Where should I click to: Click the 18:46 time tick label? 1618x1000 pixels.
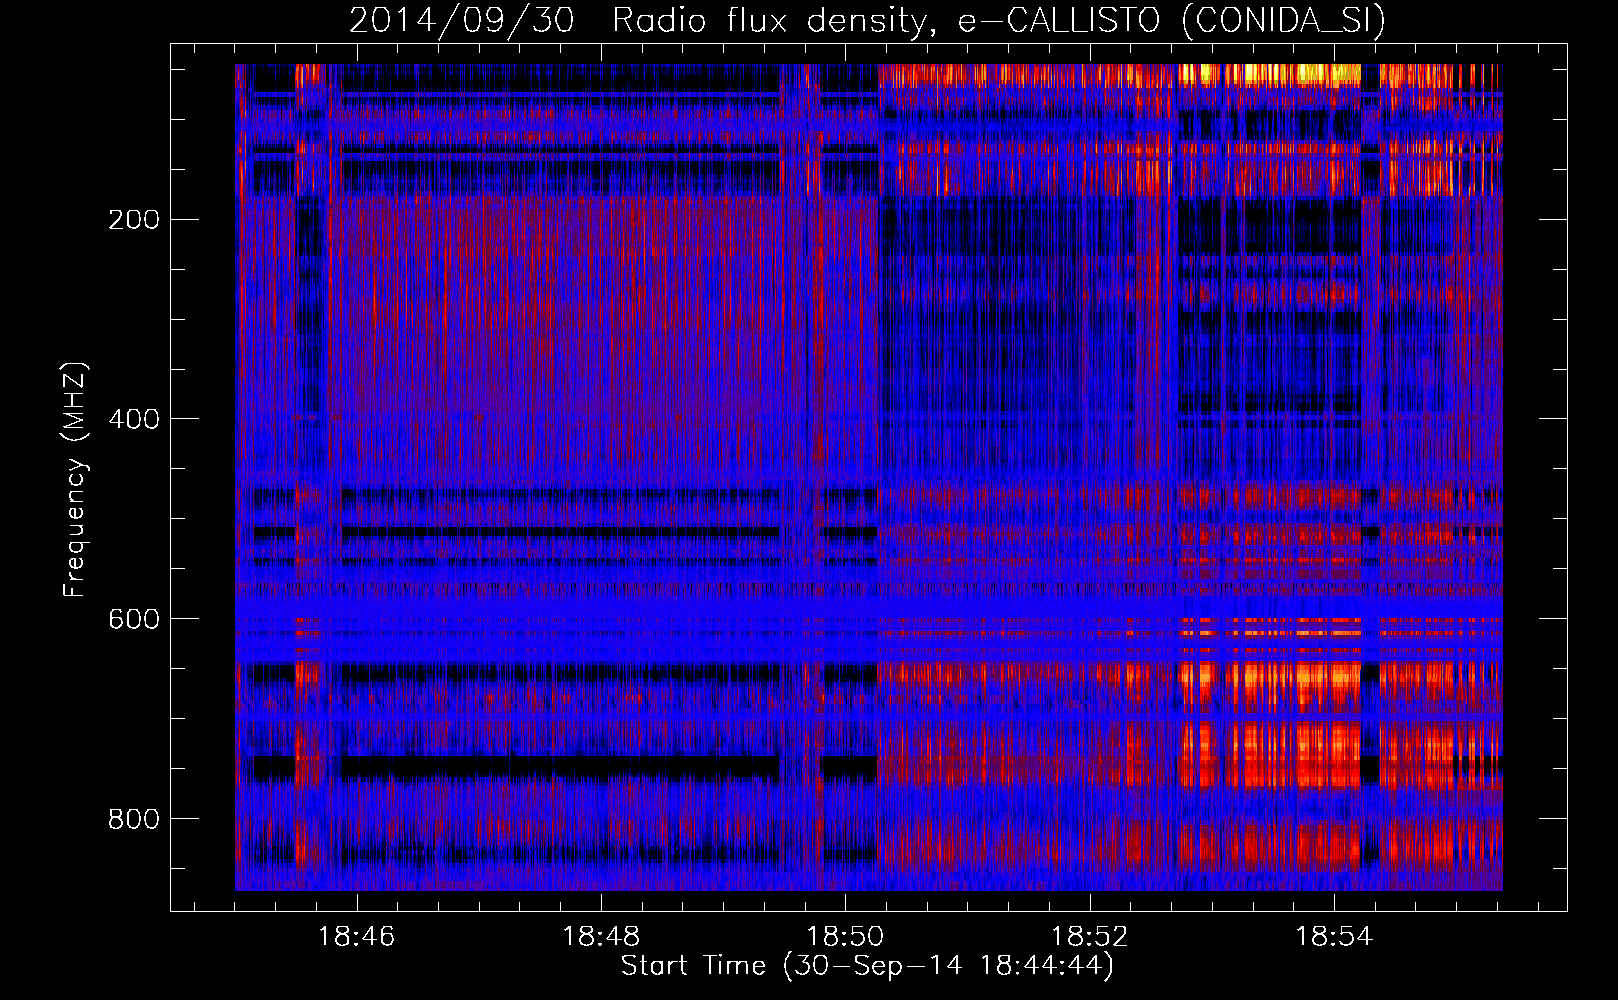356,937
